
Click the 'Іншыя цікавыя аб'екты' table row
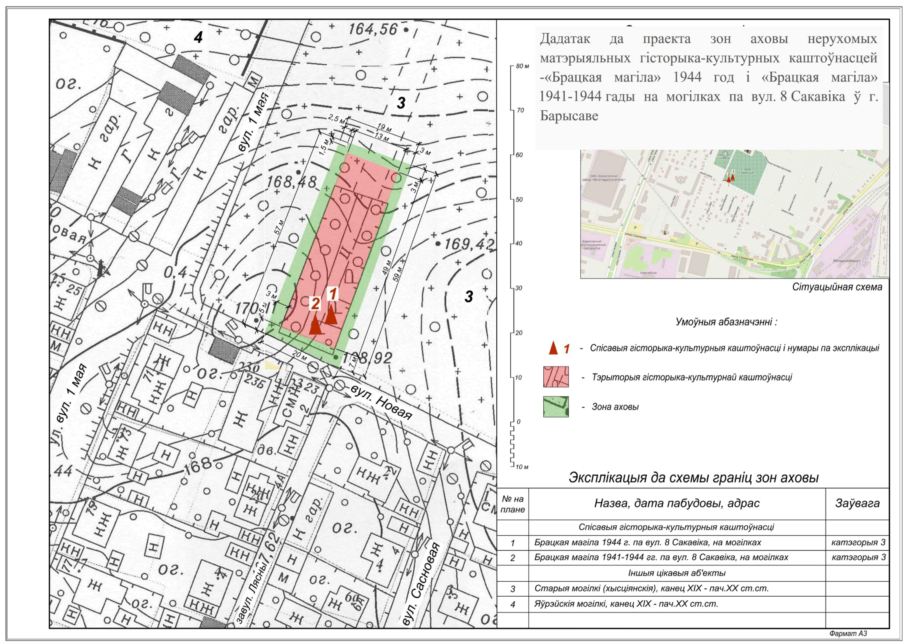676,573
